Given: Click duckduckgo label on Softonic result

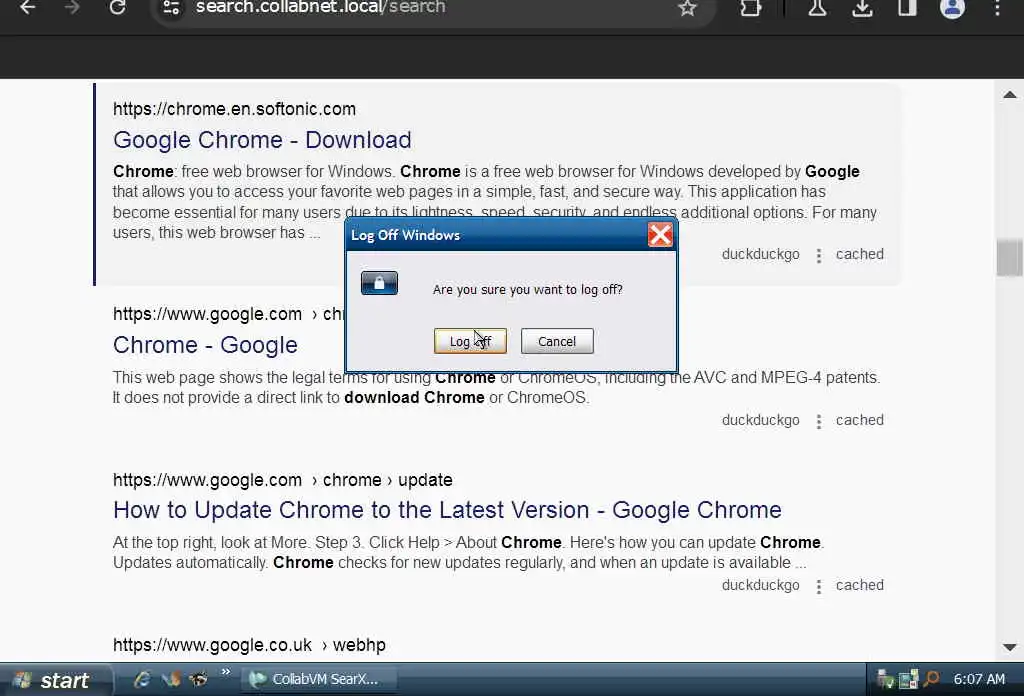Looking at the screenshot, I should (760, 254).
